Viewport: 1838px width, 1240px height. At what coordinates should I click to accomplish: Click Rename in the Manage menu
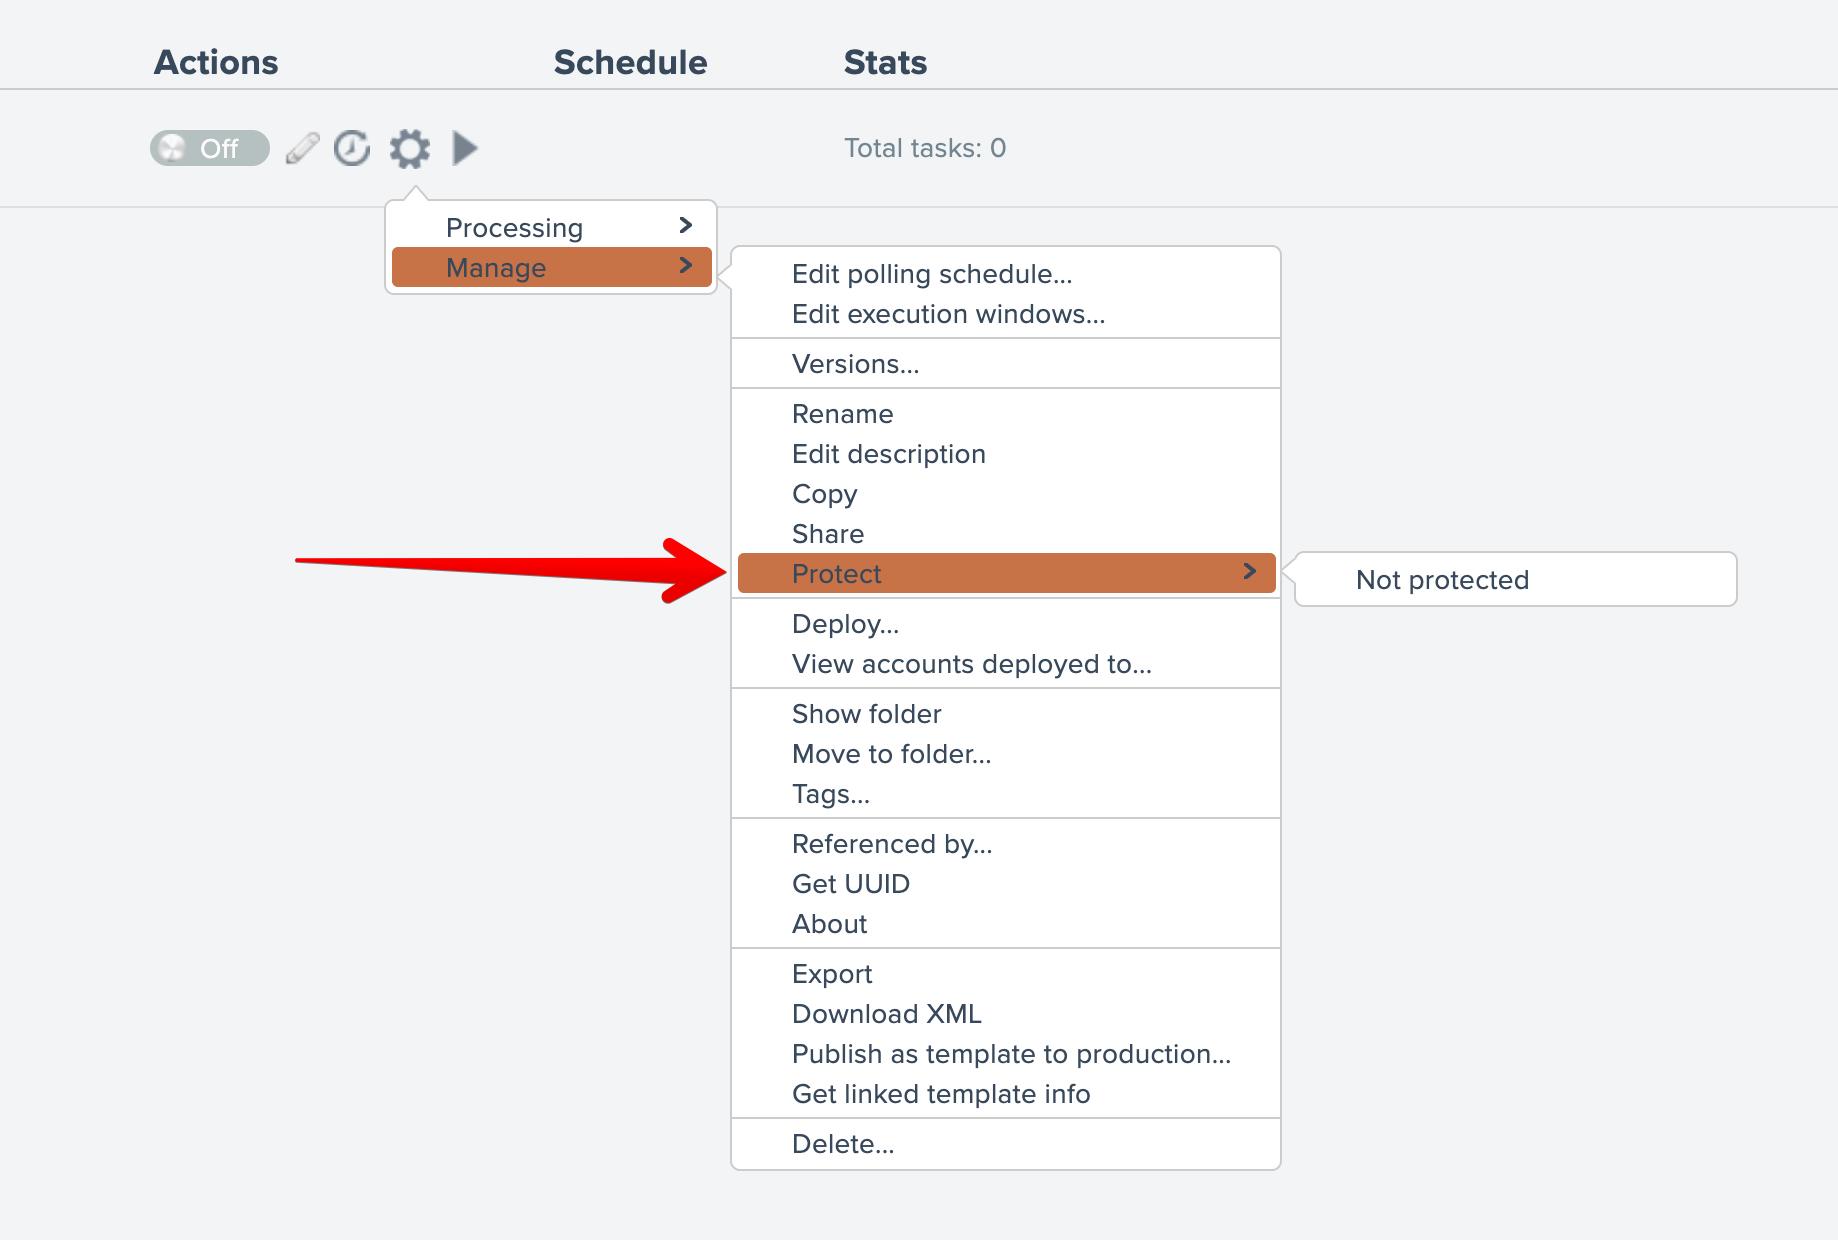click(x=842, y=414)
